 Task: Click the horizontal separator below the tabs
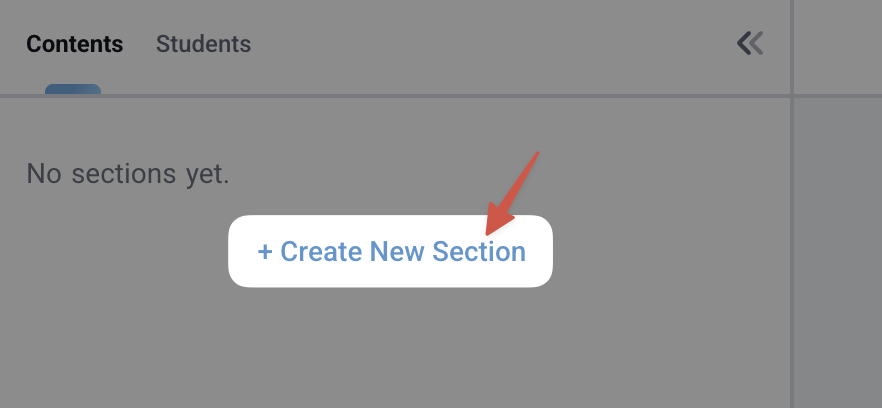[x=400, y=96]
